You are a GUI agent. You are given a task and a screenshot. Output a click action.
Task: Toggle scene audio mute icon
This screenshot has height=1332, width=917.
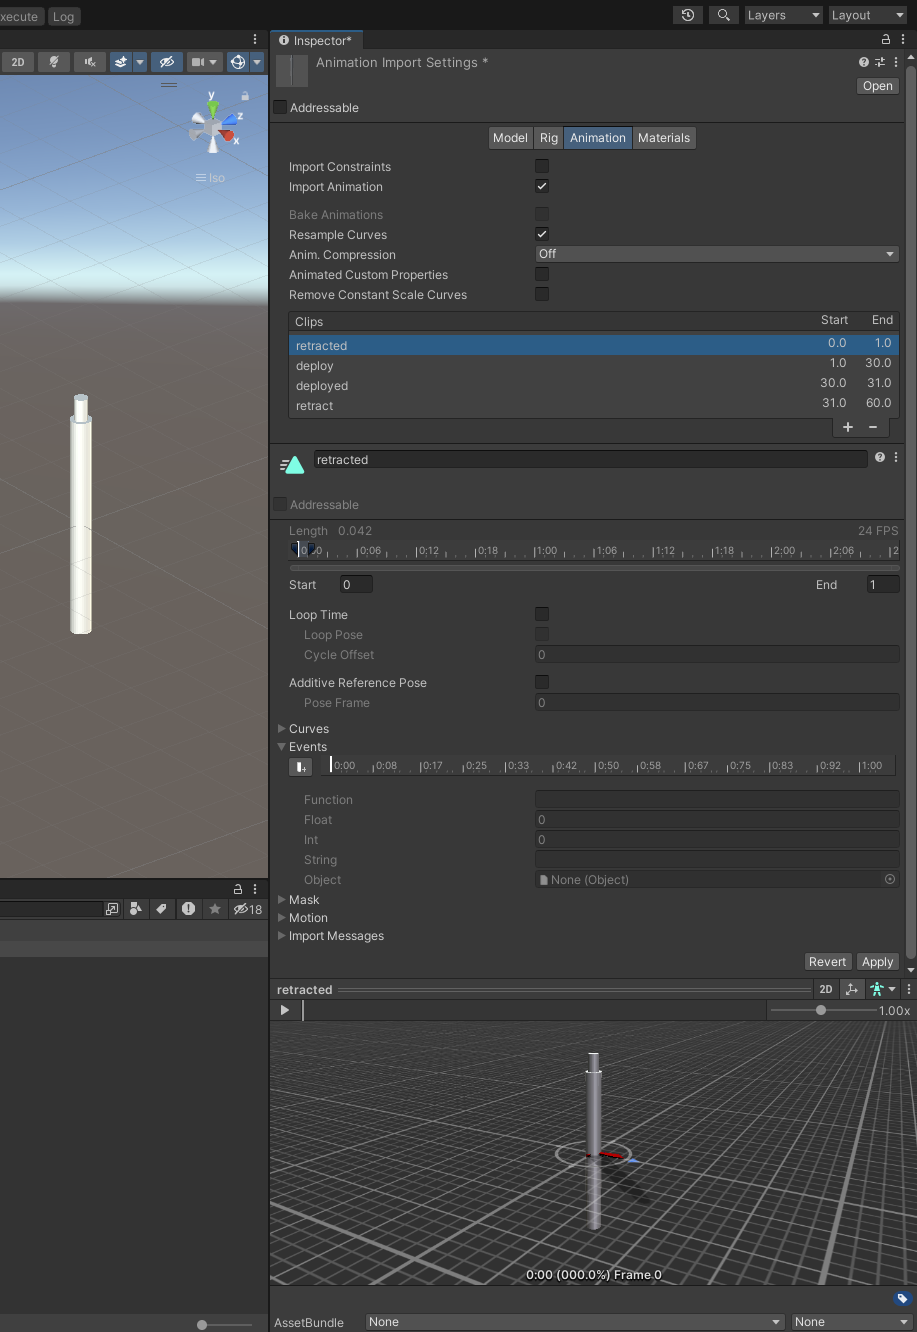click(90, 62)
